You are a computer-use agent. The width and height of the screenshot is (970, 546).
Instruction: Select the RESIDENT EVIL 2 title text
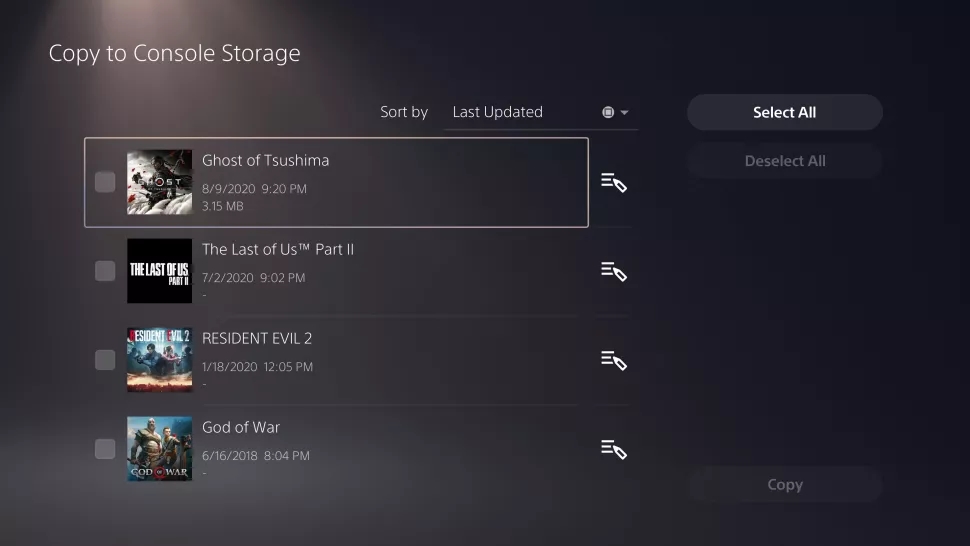pyautogui.click(x=257, y=339)
